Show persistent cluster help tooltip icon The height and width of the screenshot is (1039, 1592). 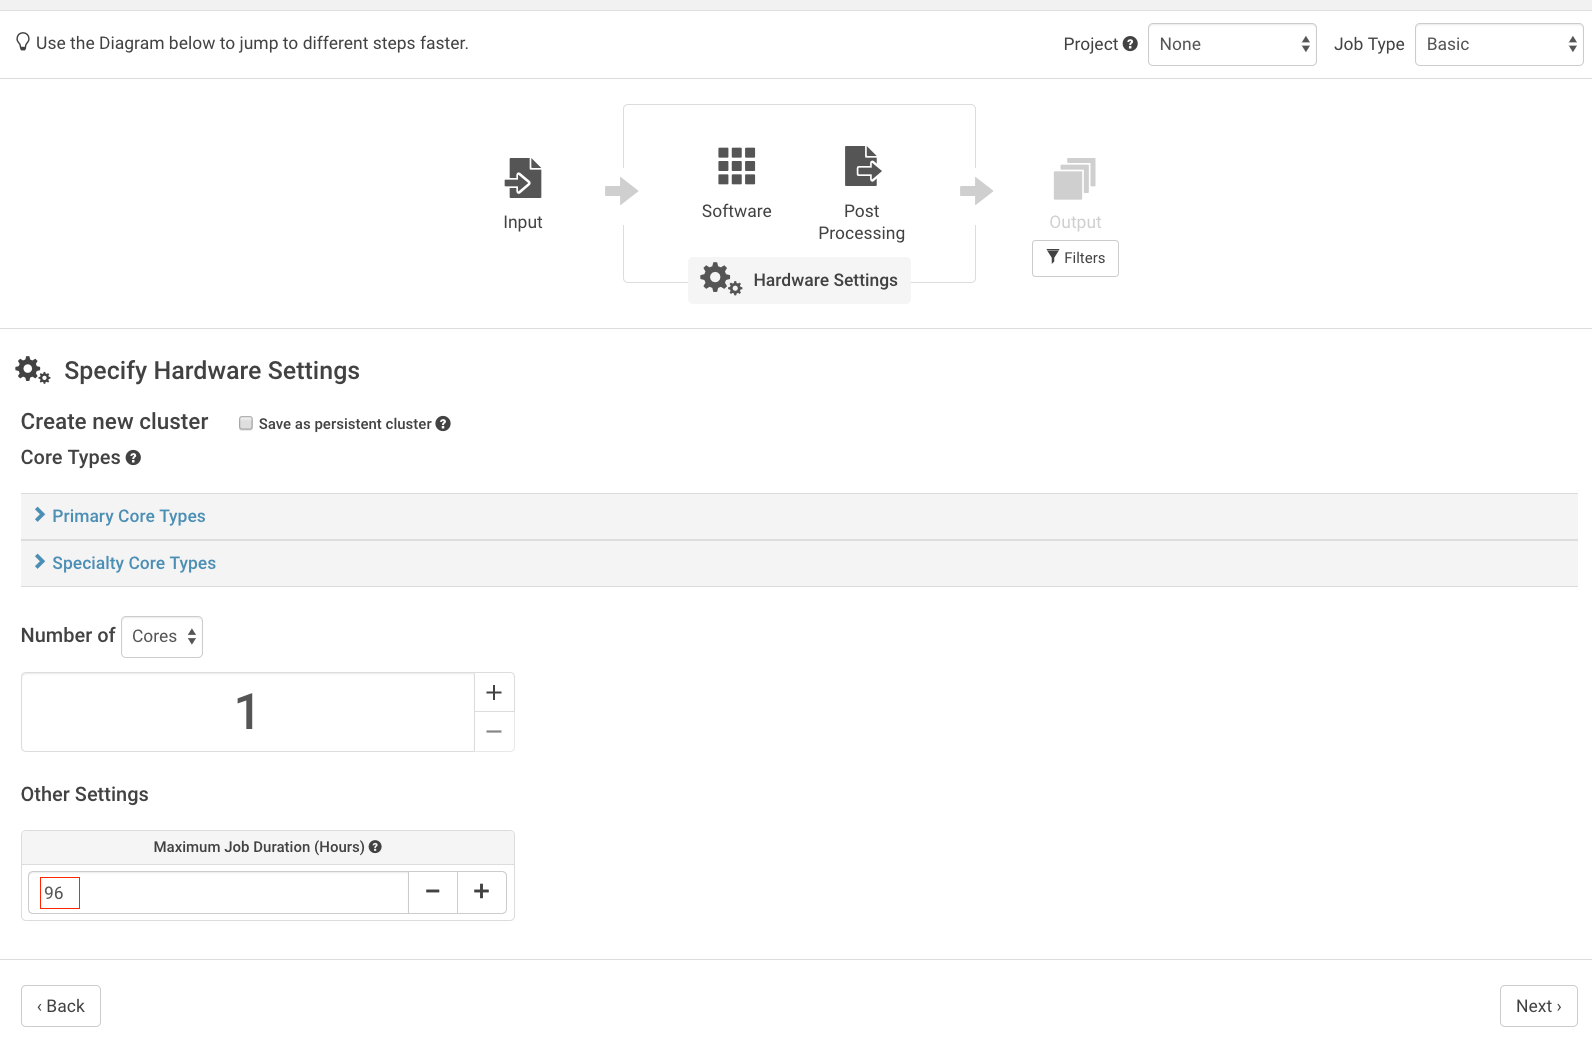[x=443, y=424]
